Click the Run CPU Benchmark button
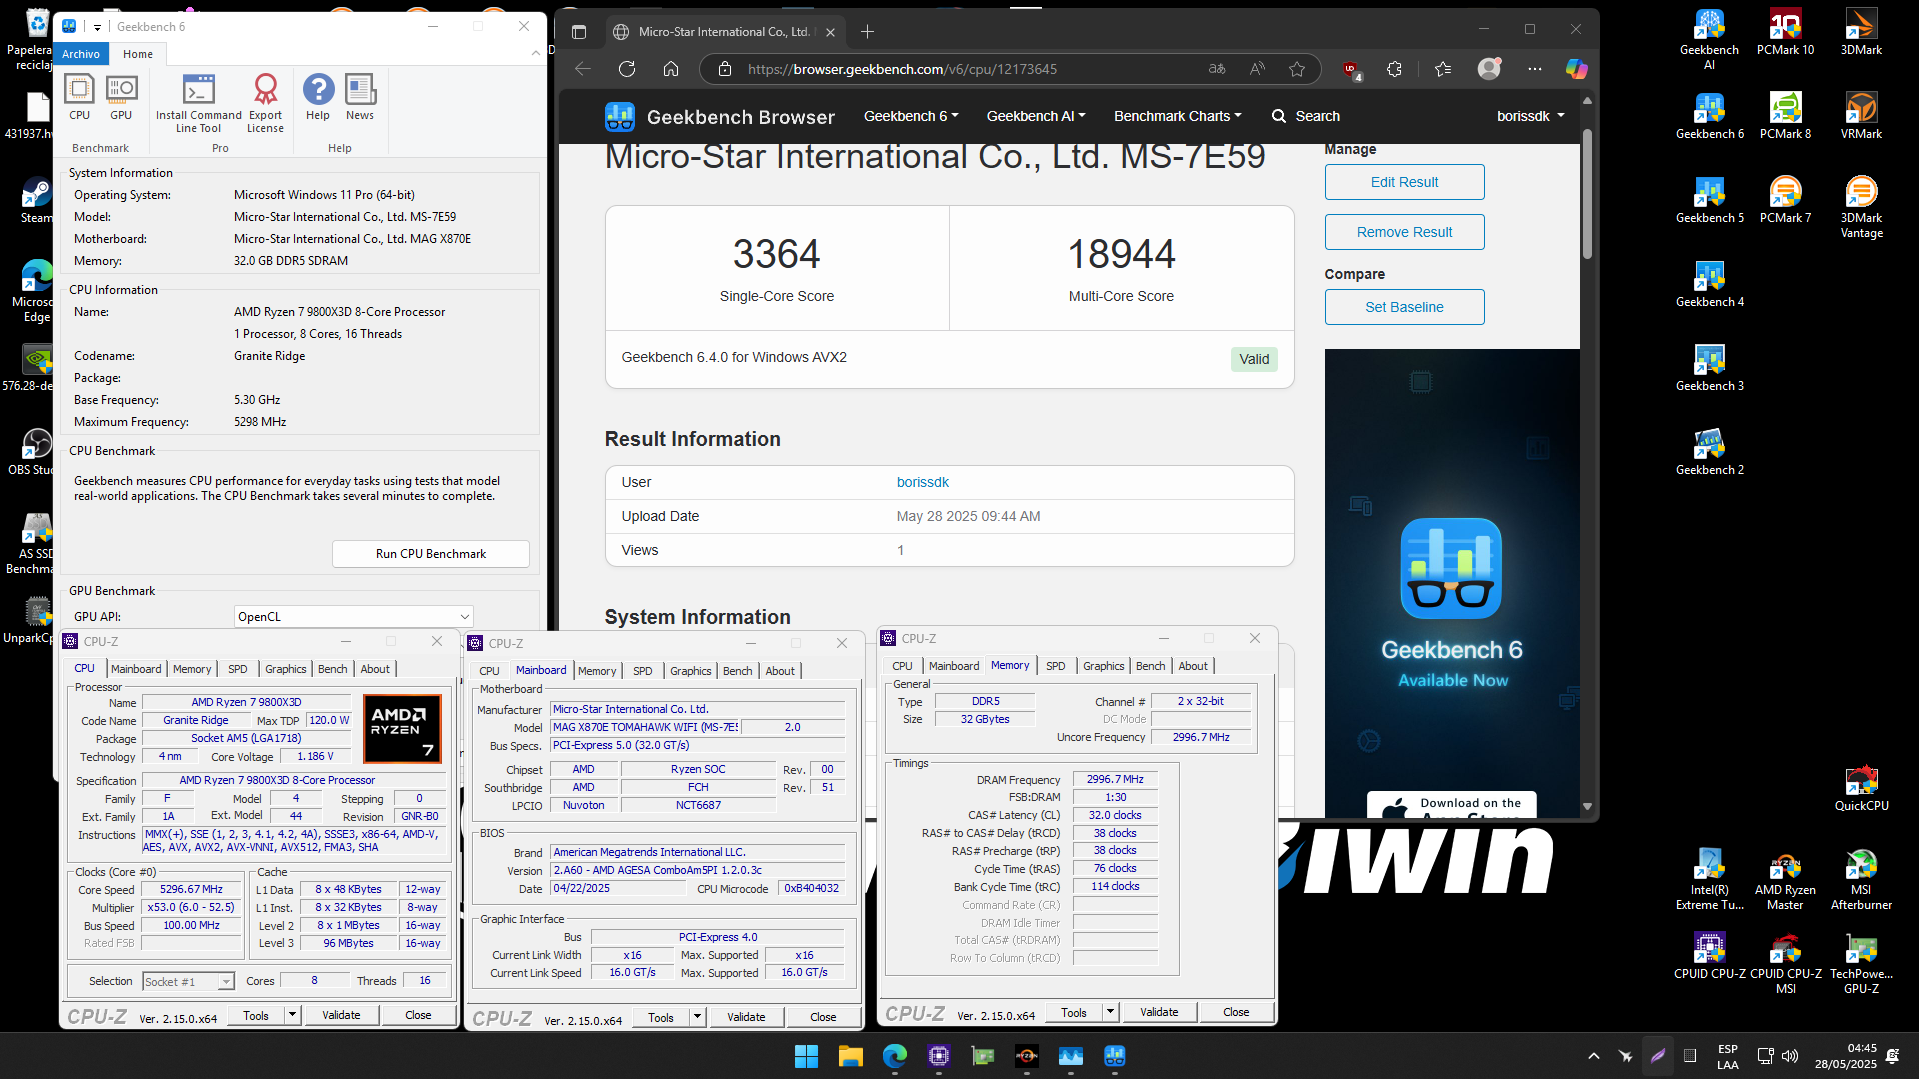 click(x=431, y=554)
